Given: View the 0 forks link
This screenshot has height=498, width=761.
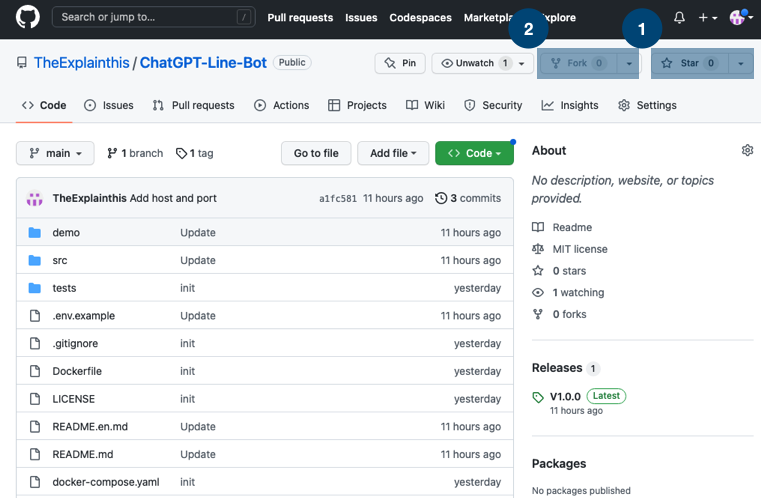Looking at the screenshot, I should click(x=559, y=315).
